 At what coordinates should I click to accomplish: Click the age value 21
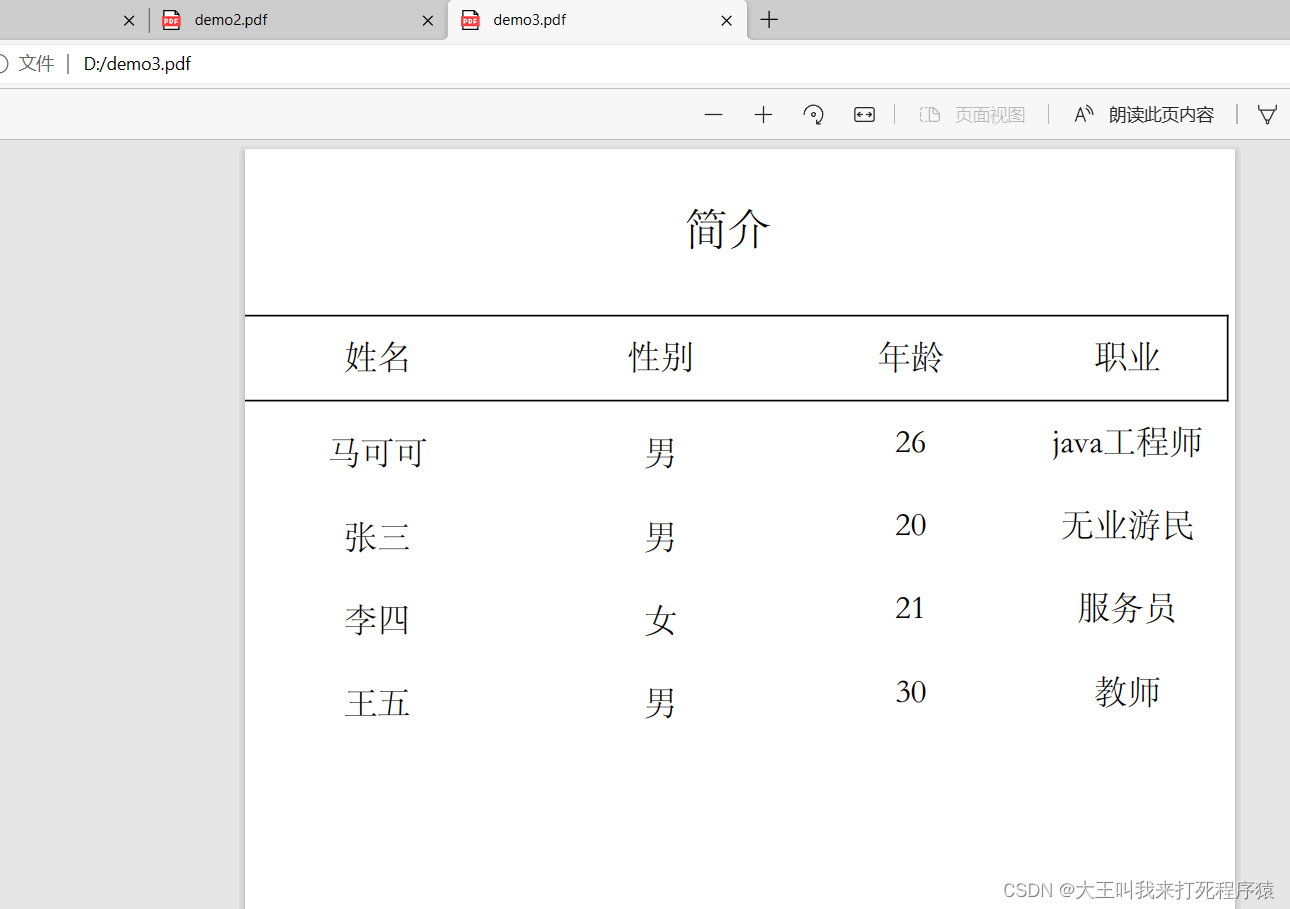click(x=911, y=608)
